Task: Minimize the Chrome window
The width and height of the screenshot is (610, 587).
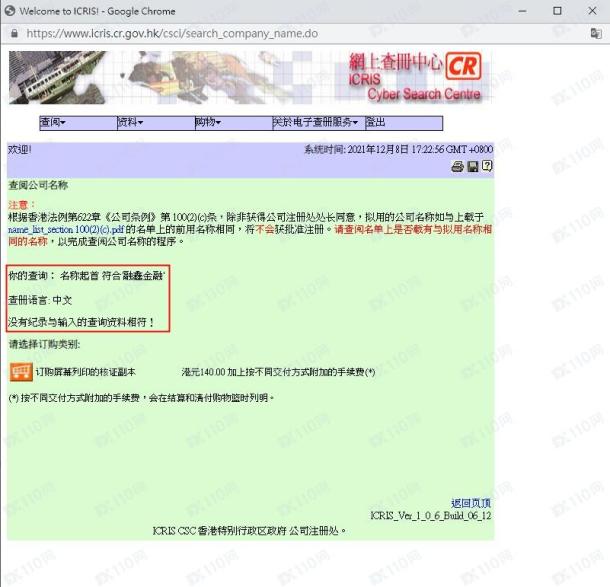Action: [x=522, y=11]
